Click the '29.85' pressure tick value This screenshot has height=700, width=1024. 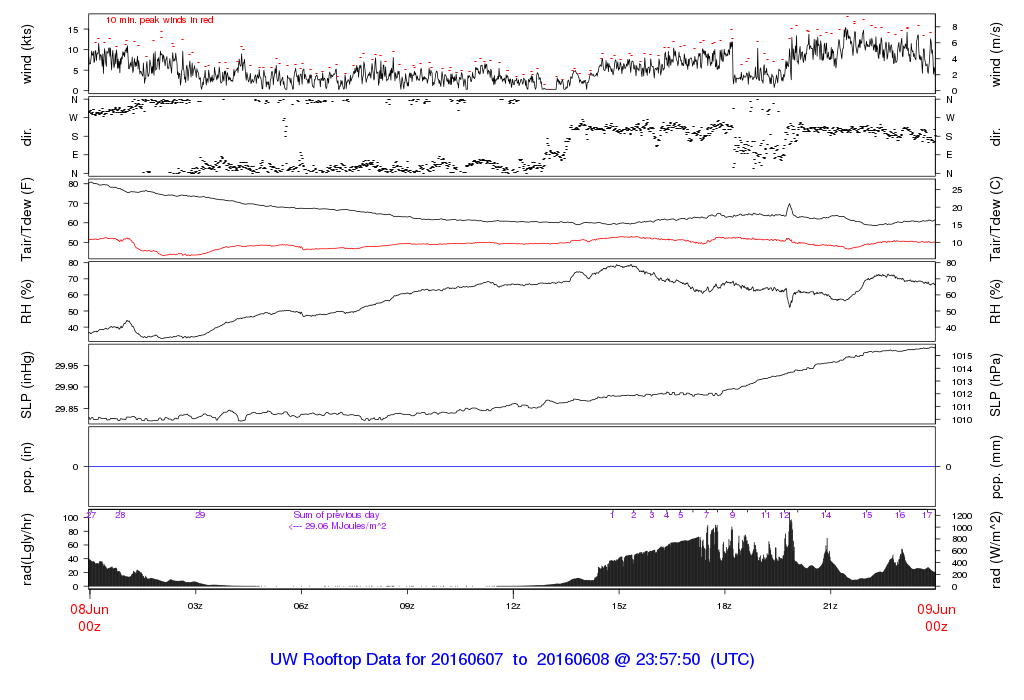pos(67,409)
